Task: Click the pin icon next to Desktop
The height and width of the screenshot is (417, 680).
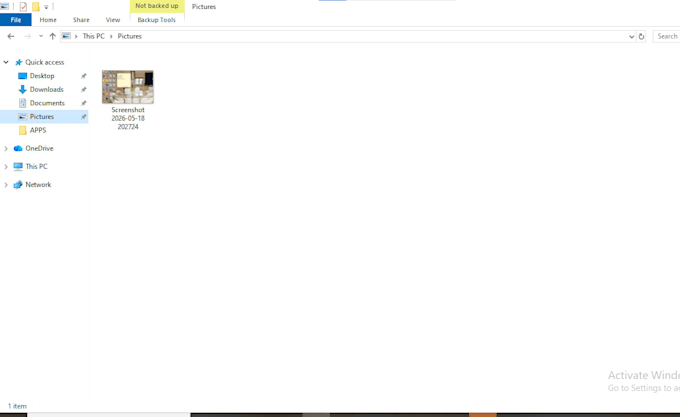Action: [x=83, y=76]
